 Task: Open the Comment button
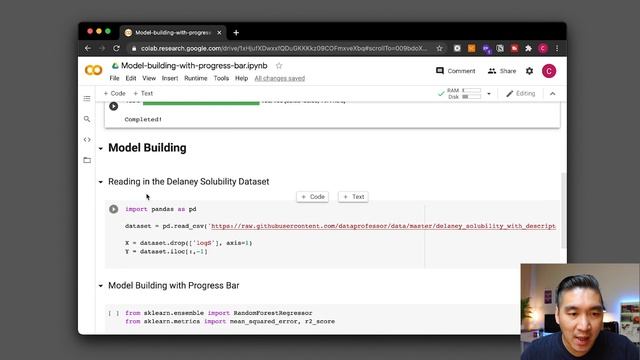tap(456, 71)
